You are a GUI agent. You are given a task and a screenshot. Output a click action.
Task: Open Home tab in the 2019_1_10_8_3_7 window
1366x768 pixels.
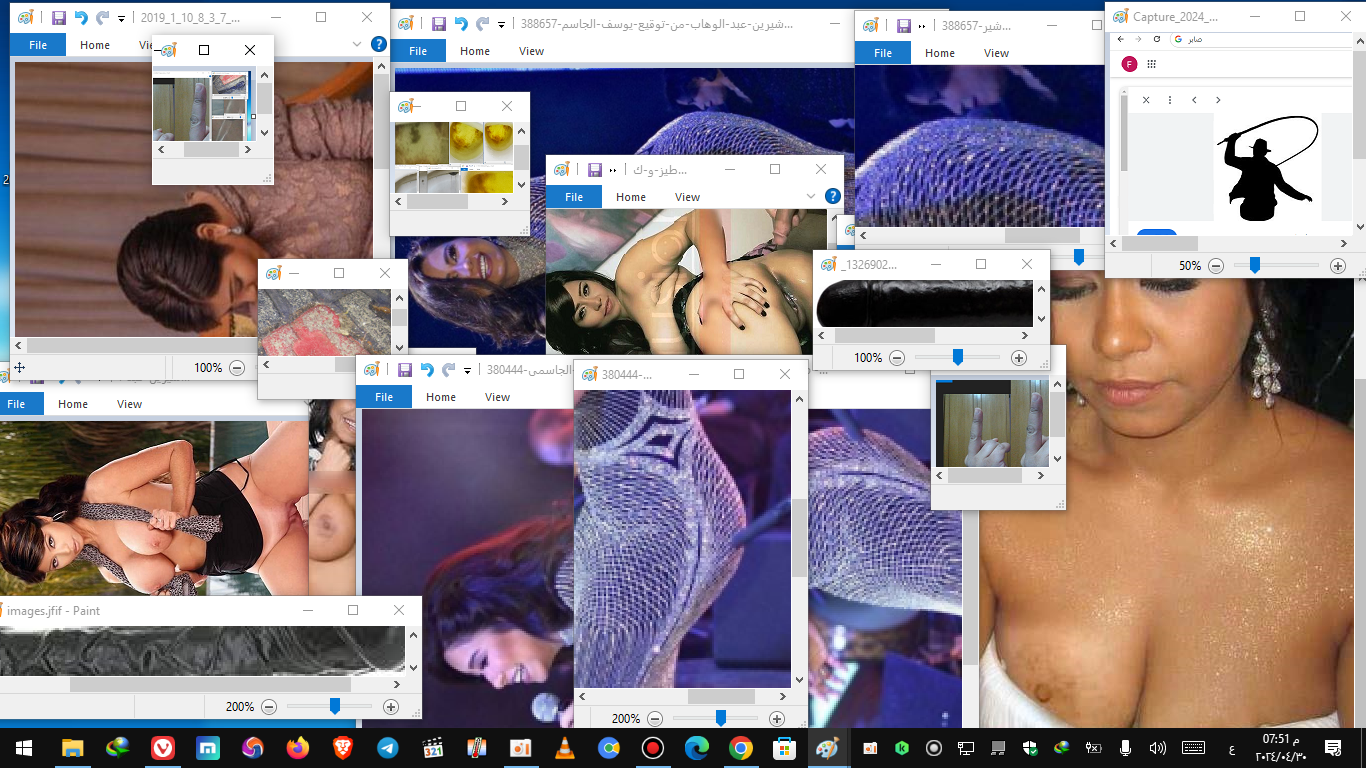coord(95,45)
